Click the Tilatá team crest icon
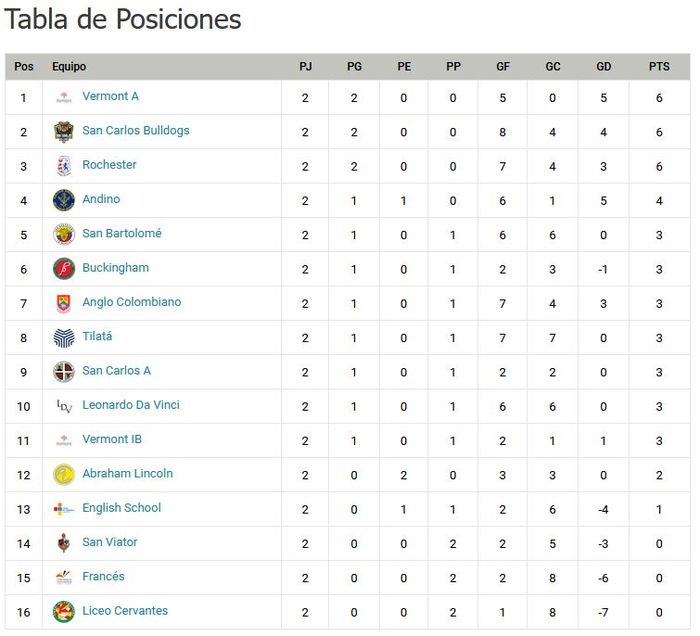 (64, 337)
